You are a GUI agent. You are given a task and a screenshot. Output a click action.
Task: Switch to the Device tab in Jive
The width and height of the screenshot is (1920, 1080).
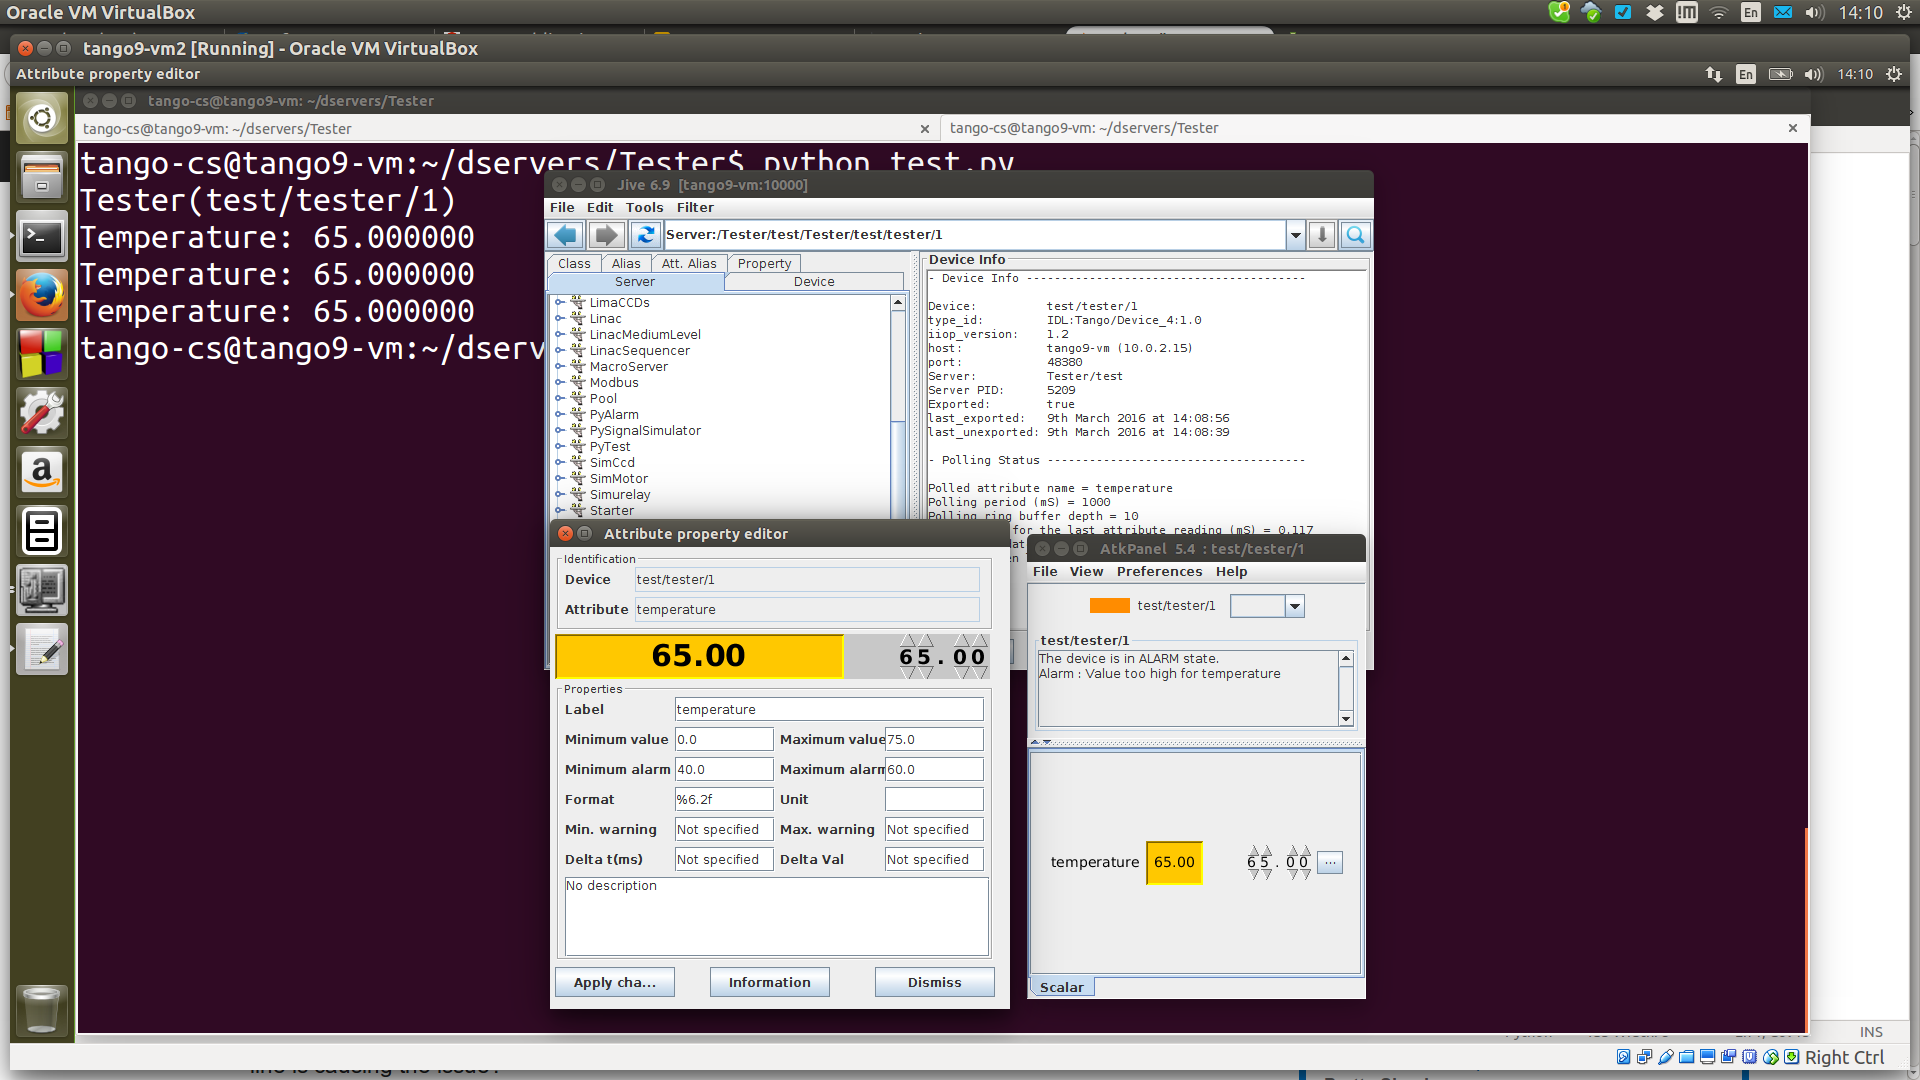coord(814,282)
